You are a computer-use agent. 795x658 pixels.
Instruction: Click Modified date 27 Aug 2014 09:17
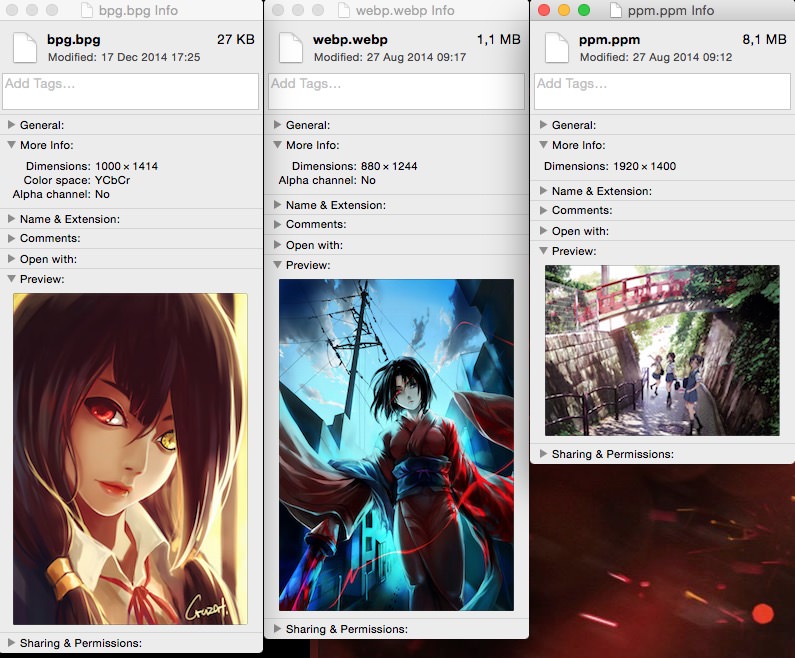[x=416, y=57]
